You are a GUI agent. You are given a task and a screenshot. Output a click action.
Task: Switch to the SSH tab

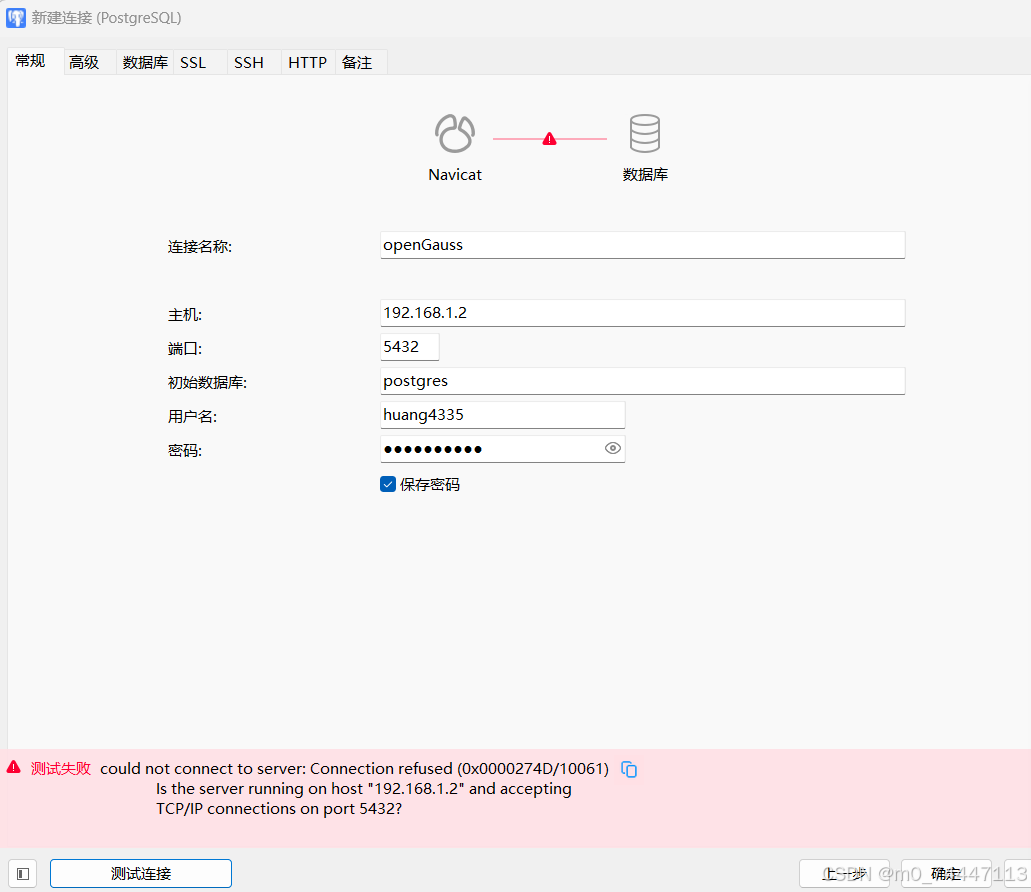[x=248, y=61]
